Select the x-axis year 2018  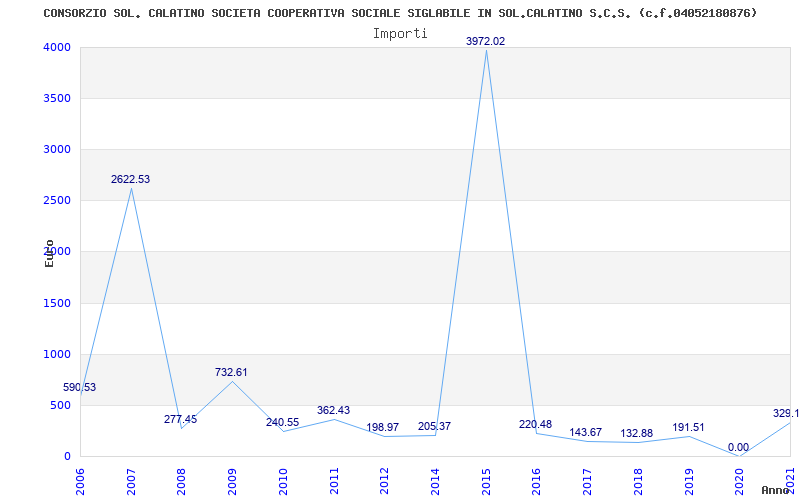tap(638, 480)
